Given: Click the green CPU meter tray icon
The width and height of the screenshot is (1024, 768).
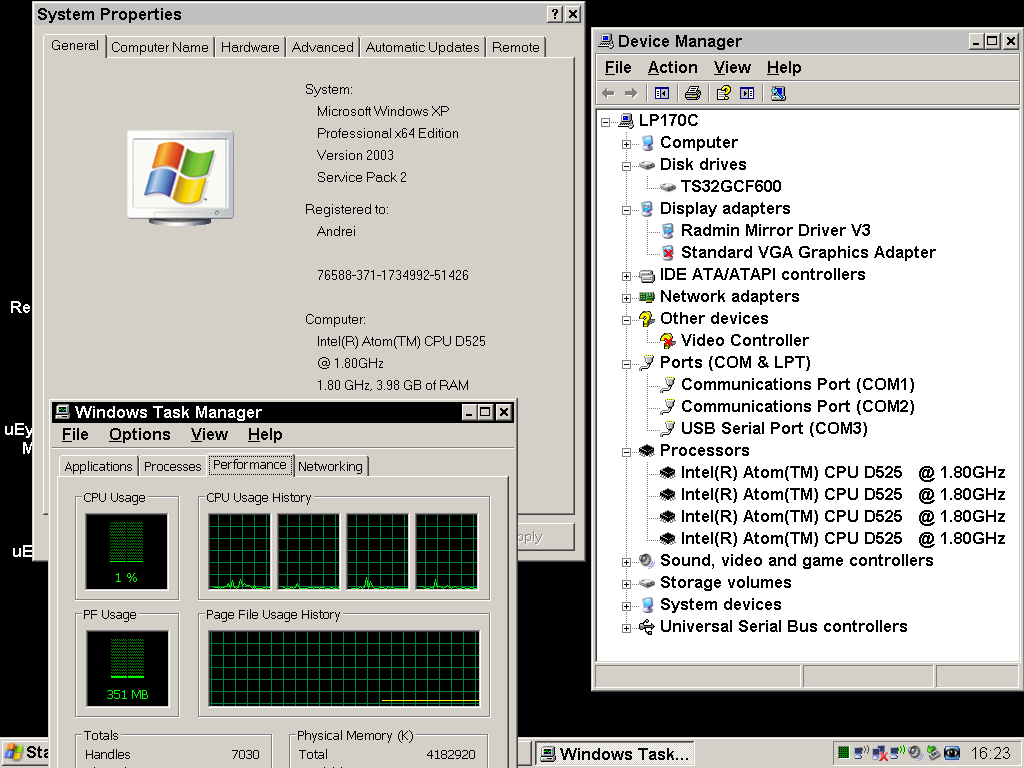Looking at the screenshot, I should point(844,753).
